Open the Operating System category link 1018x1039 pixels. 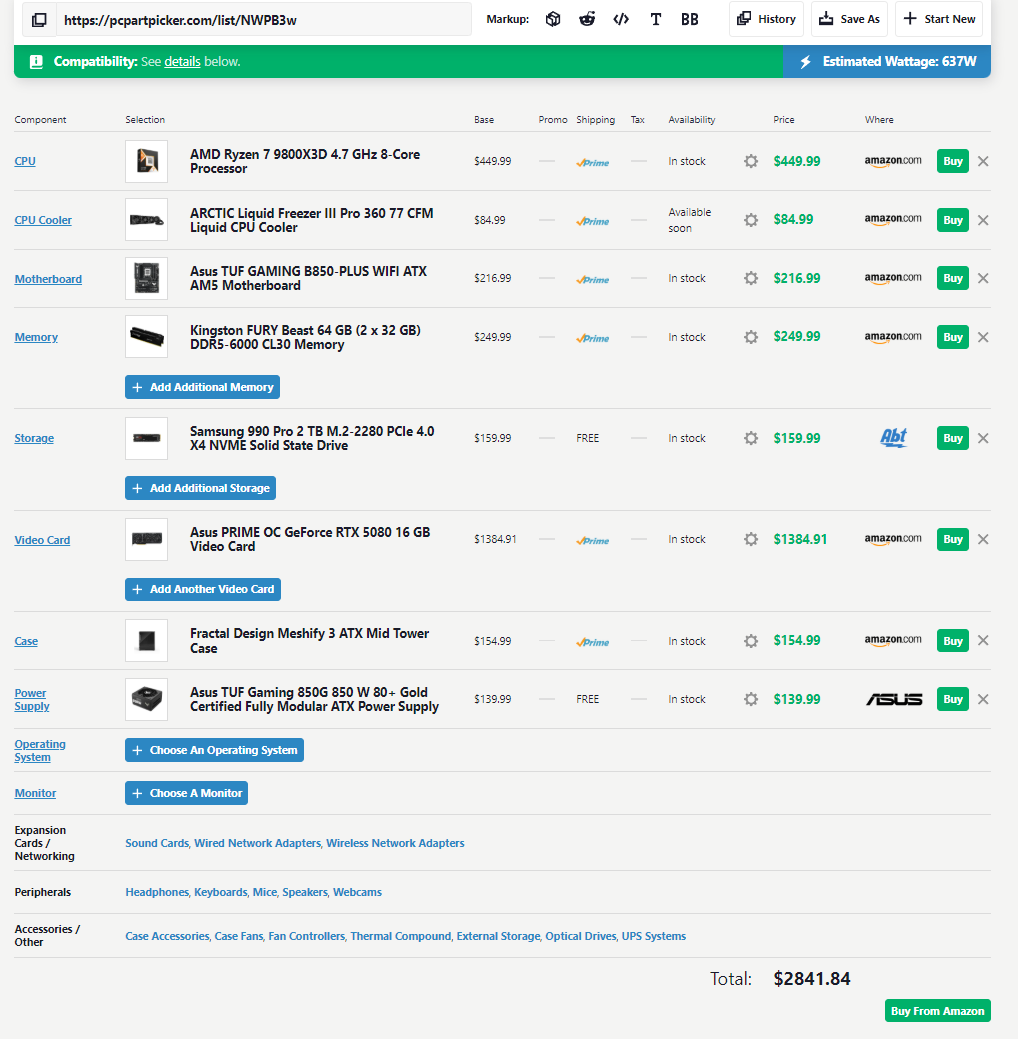pyautogui.click(x=40, y=751)
